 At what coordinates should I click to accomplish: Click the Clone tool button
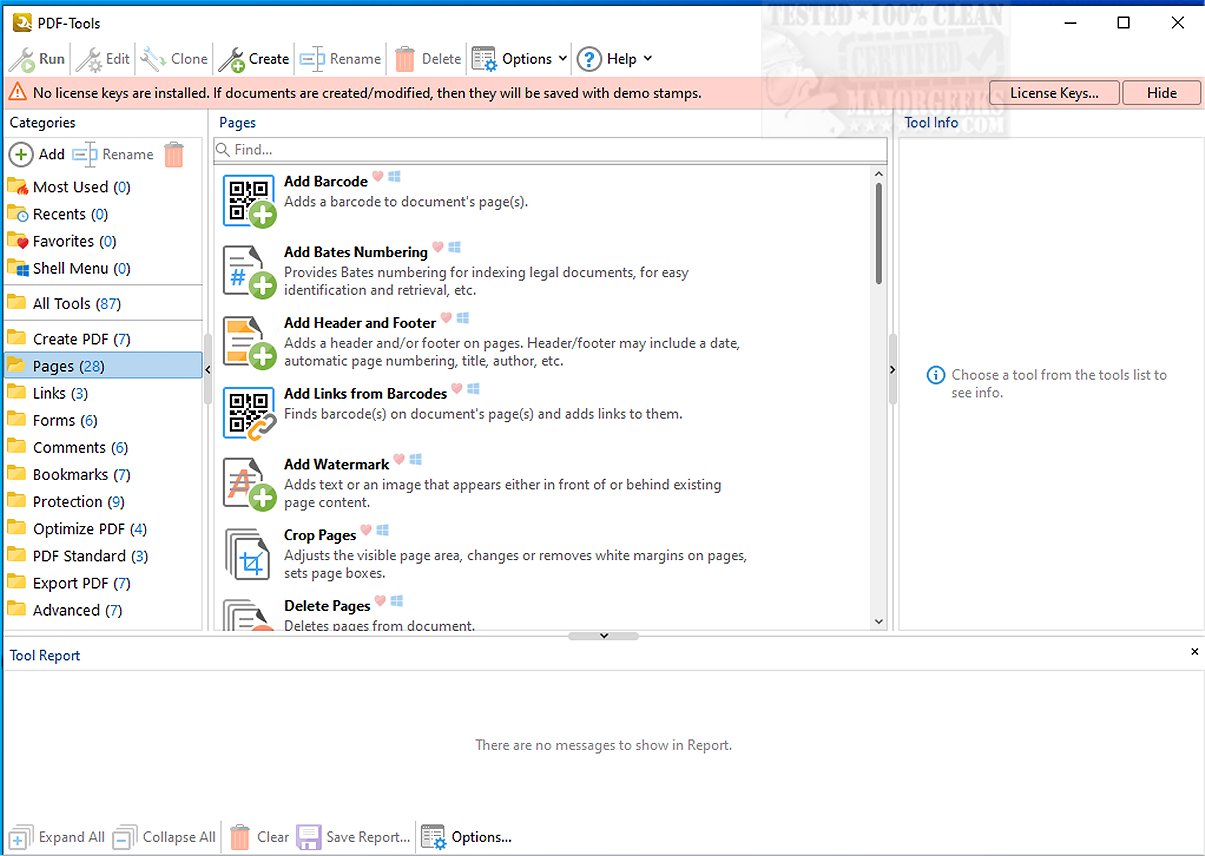[x=174, y=59]
